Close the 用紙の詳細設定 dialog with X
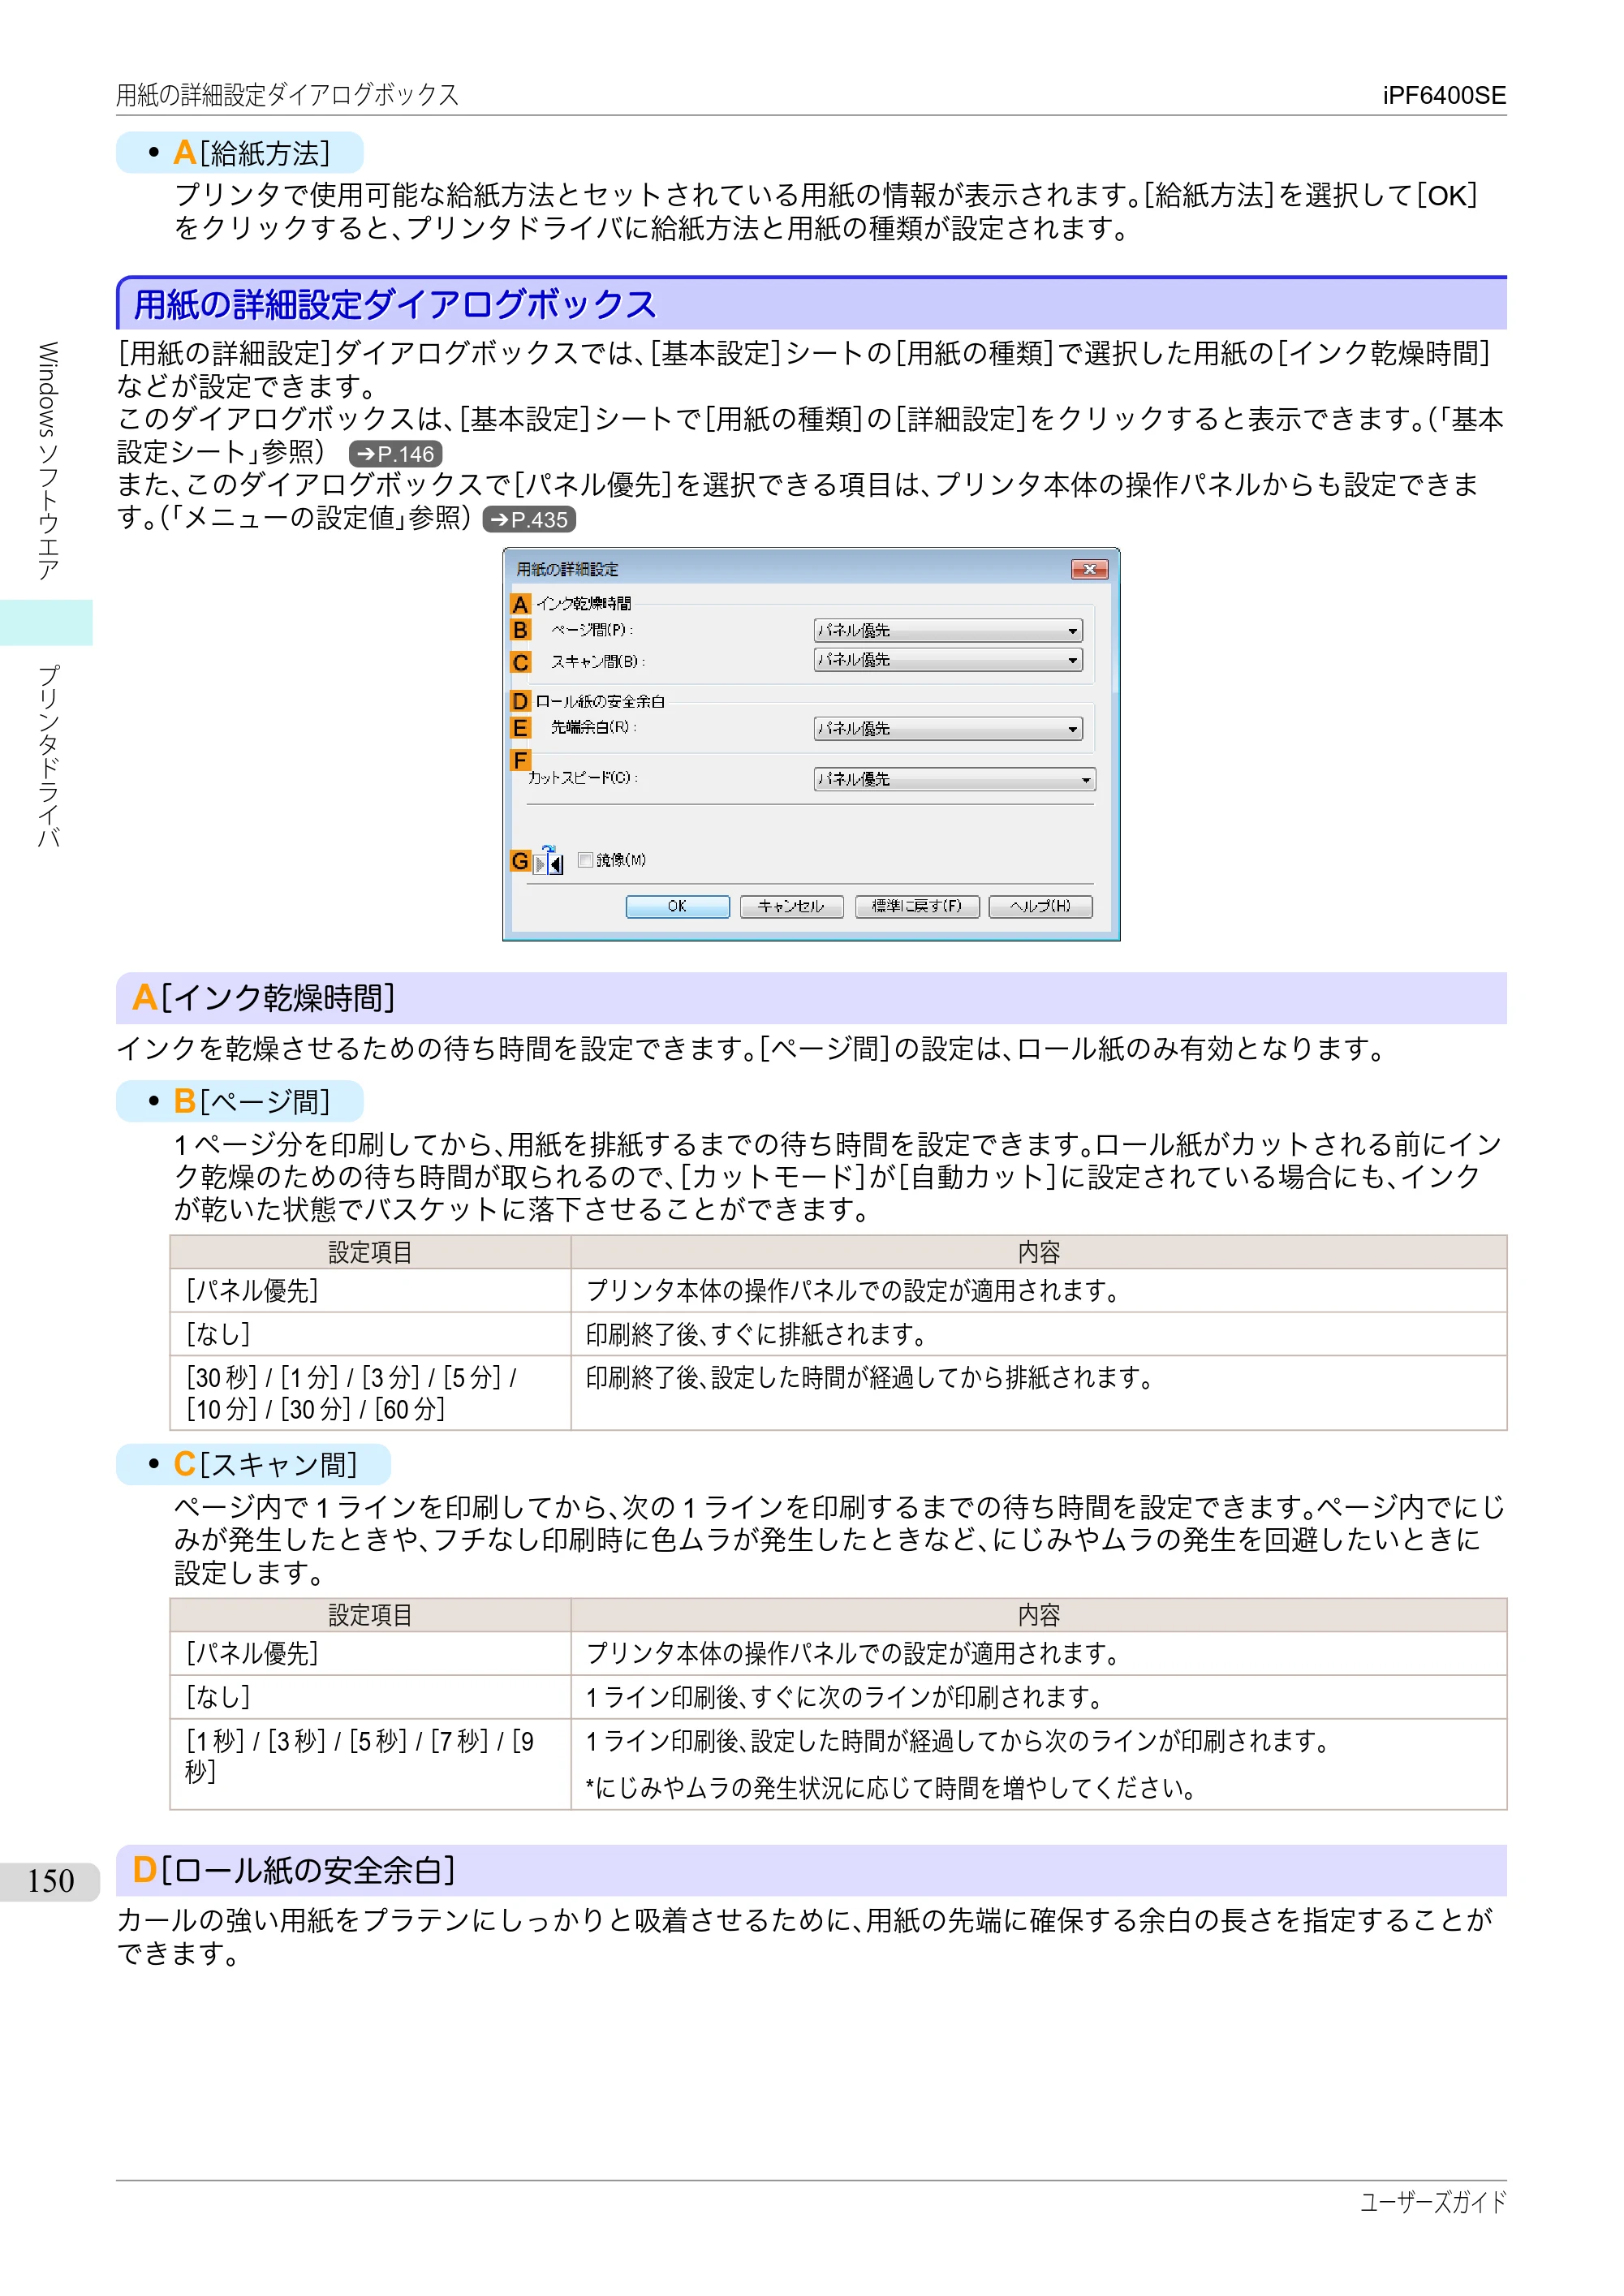The height and width of the screenshot is (2296, 1624). coord(1089,569)
